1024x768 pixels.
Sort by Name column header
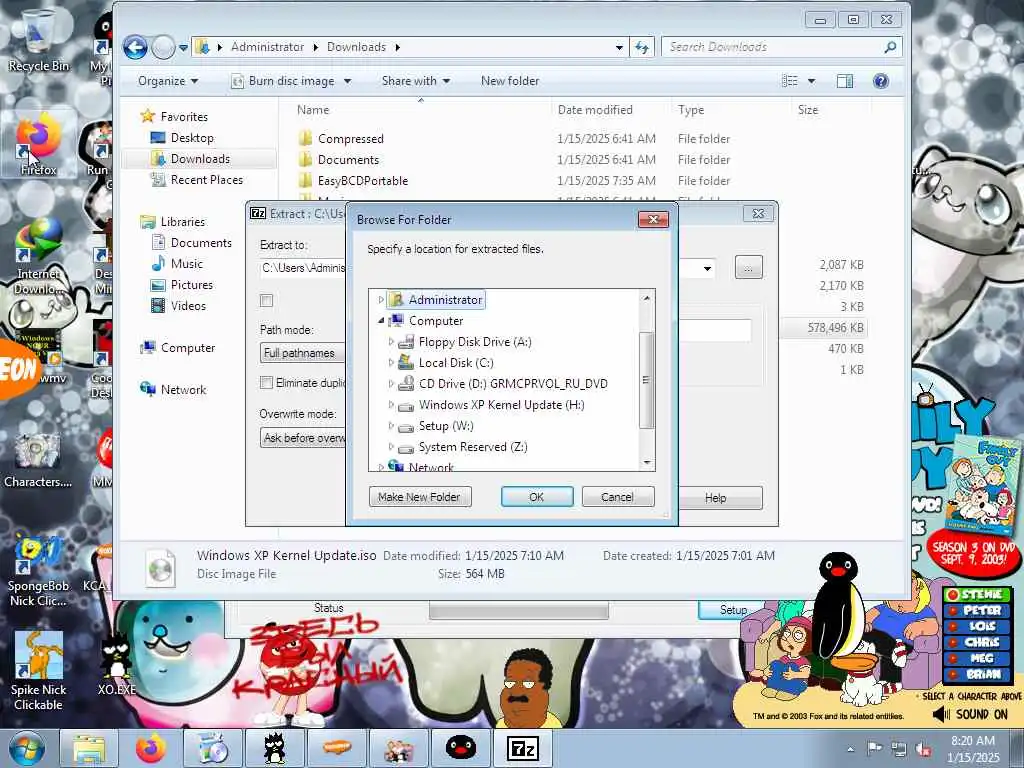pos(313,110)
